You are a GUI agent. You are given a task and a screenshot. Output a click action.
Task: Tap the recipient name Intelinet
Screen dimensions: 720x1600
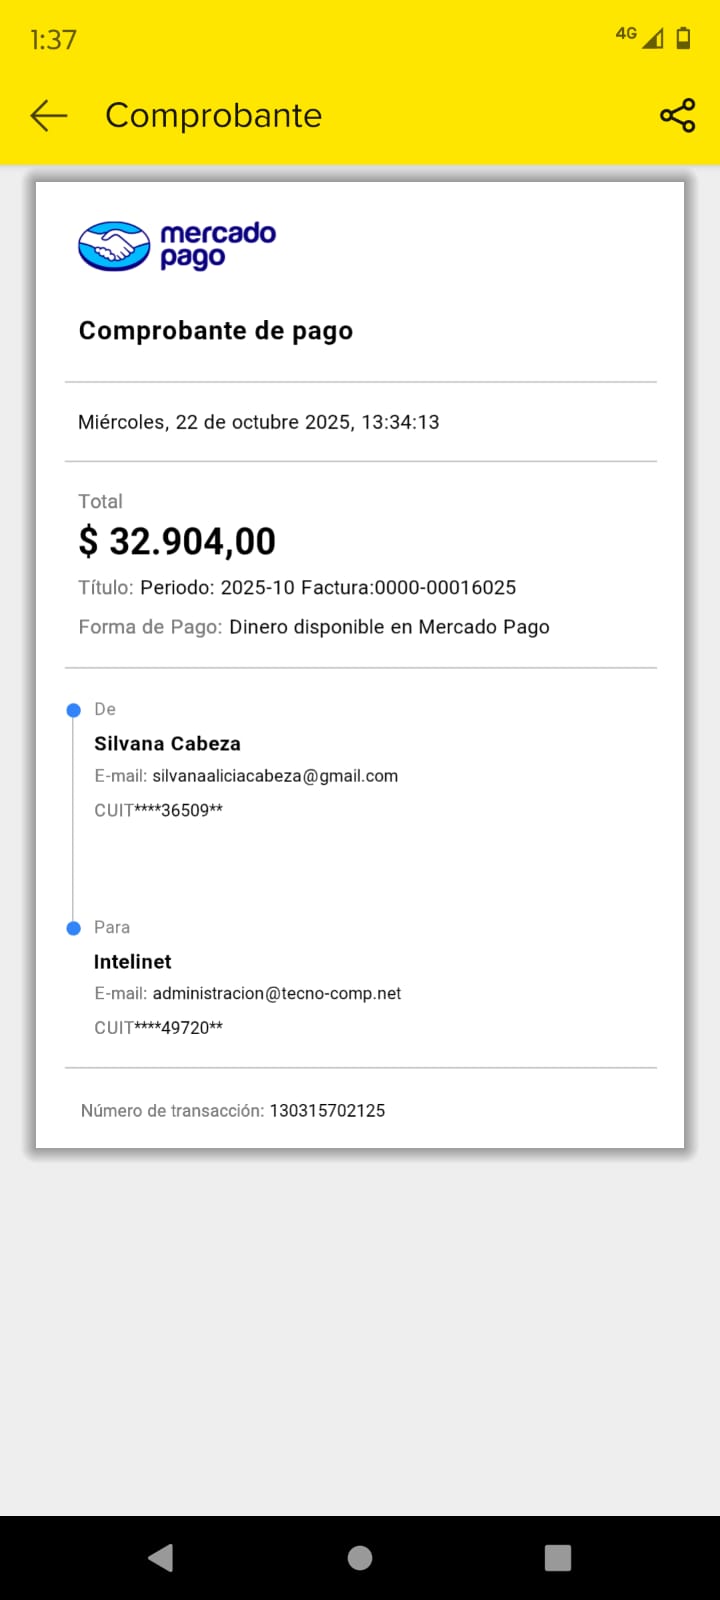[x=133, y=962]
